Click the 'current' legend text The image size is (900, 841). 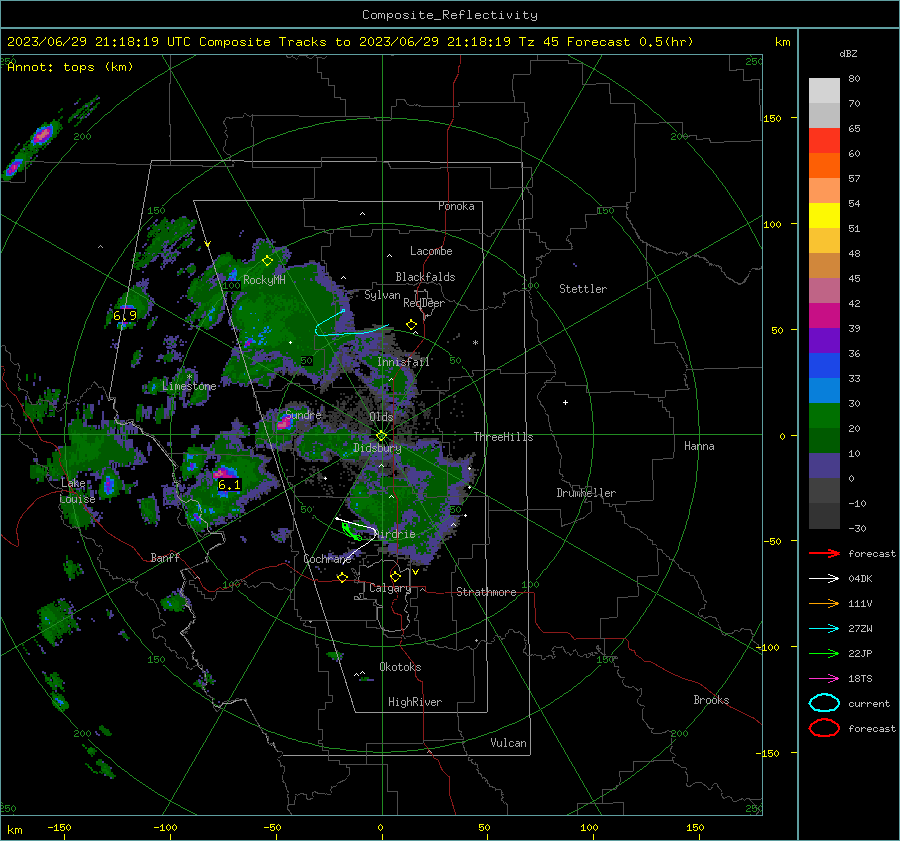point(869,704)
